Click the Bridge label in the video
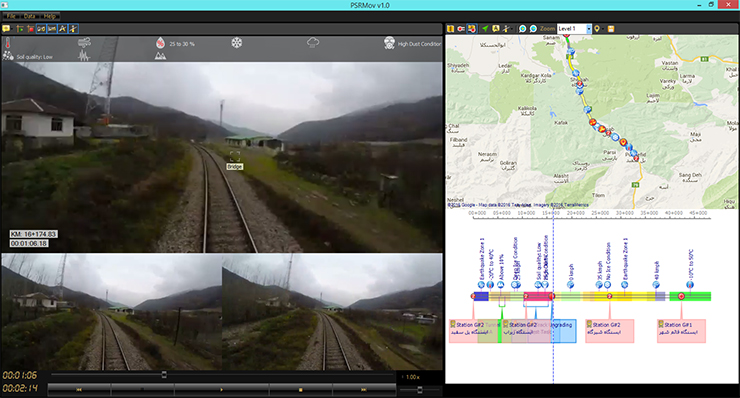740x398 pixels. tap(235, 167)
